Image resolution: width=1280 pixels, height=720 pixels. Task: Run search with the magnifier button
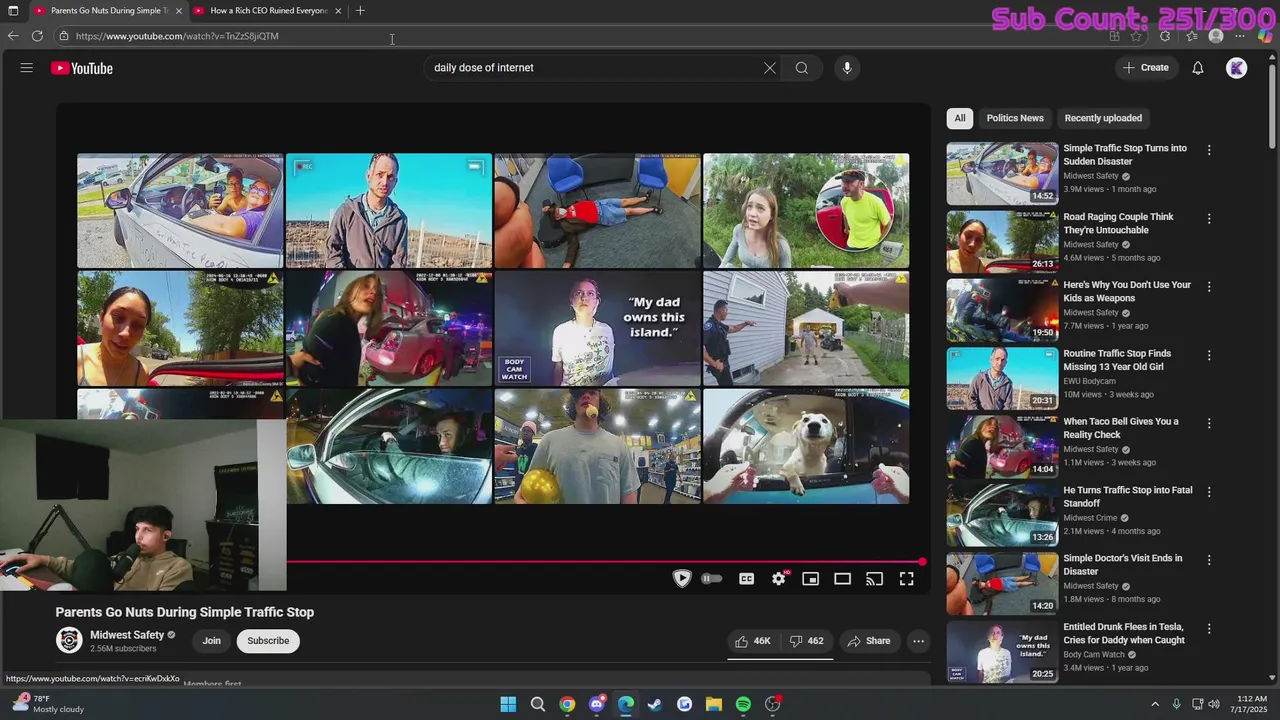click(x=801, y=68)
